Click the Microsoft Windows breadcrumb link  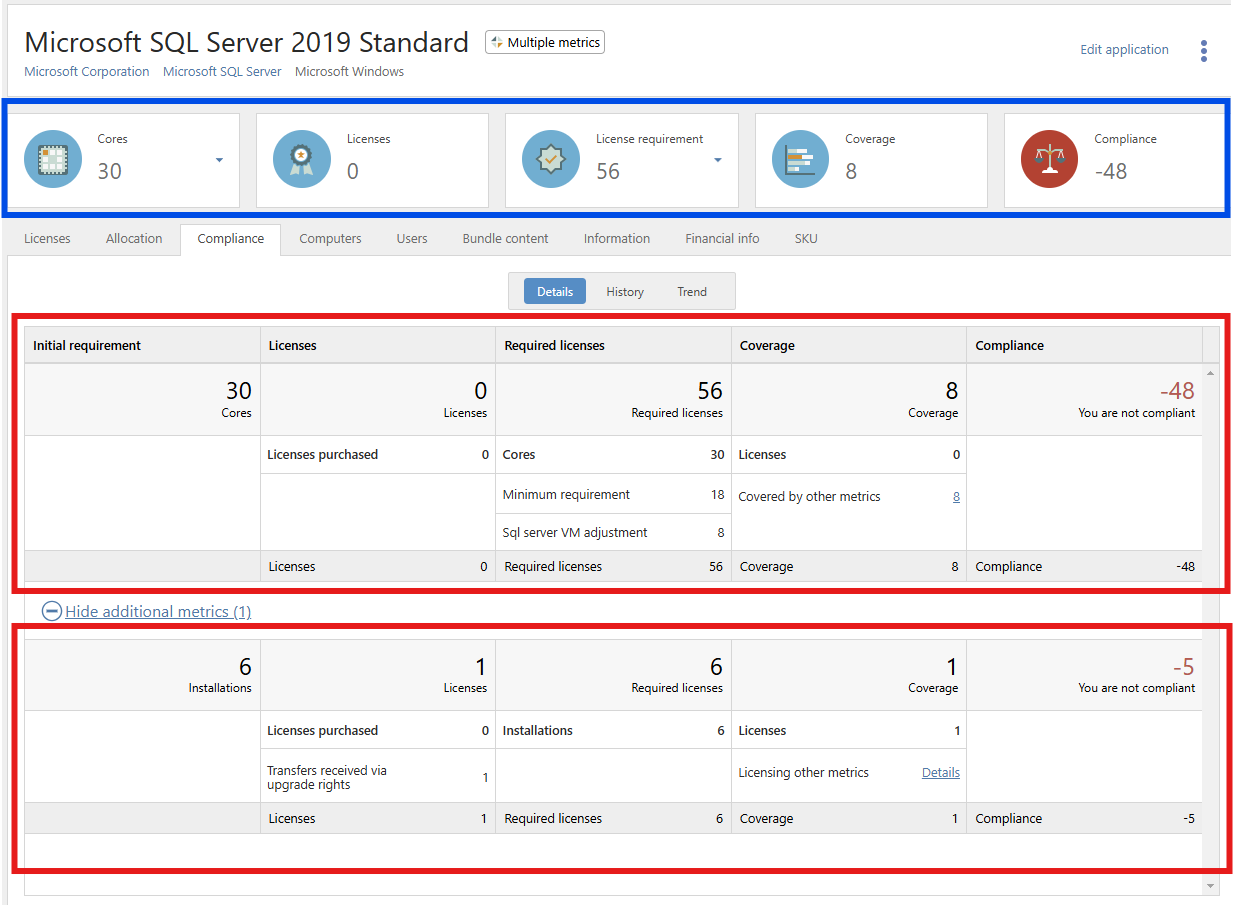coord(350,71)
